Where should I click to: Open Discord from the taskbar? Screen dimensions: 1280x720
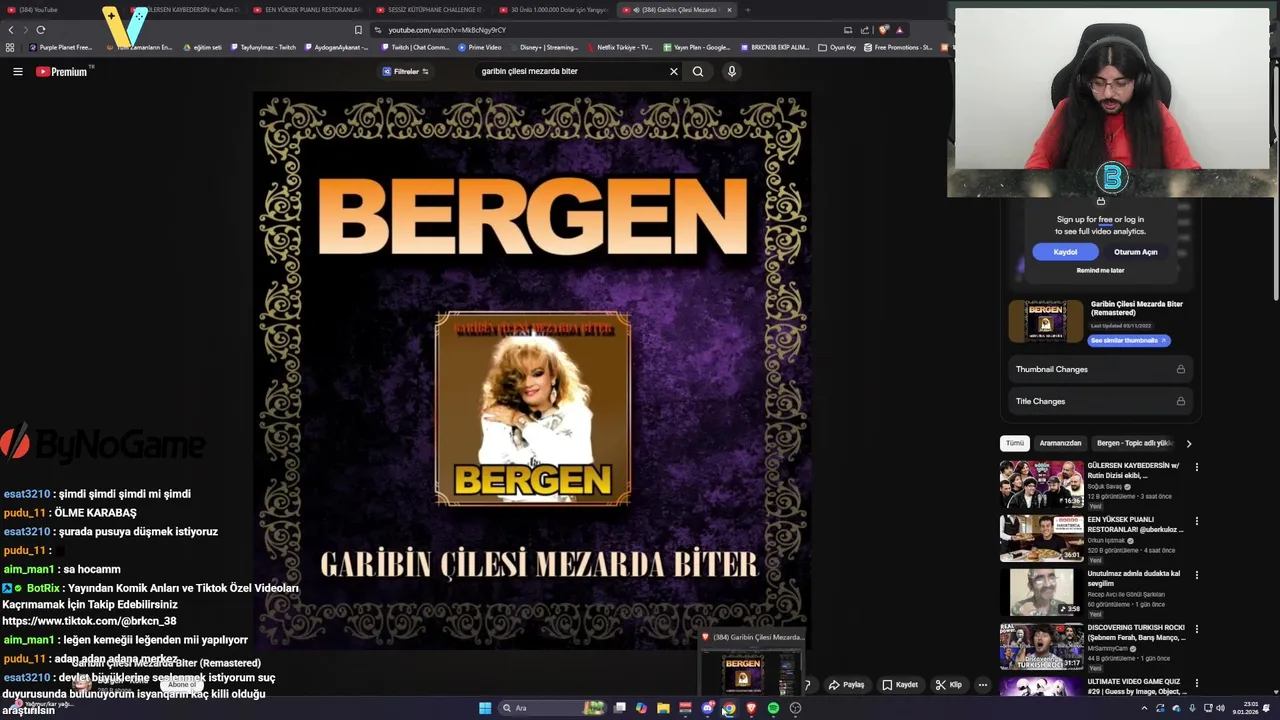coord(707,708)
